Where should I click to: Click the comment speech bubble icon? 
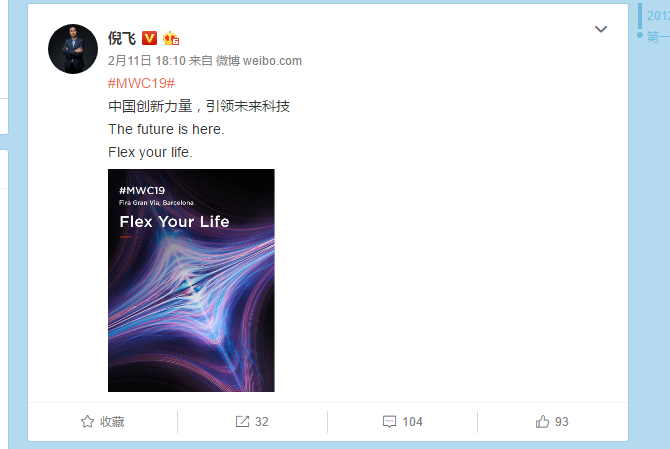pyautogui.click(x=389, y=422)
